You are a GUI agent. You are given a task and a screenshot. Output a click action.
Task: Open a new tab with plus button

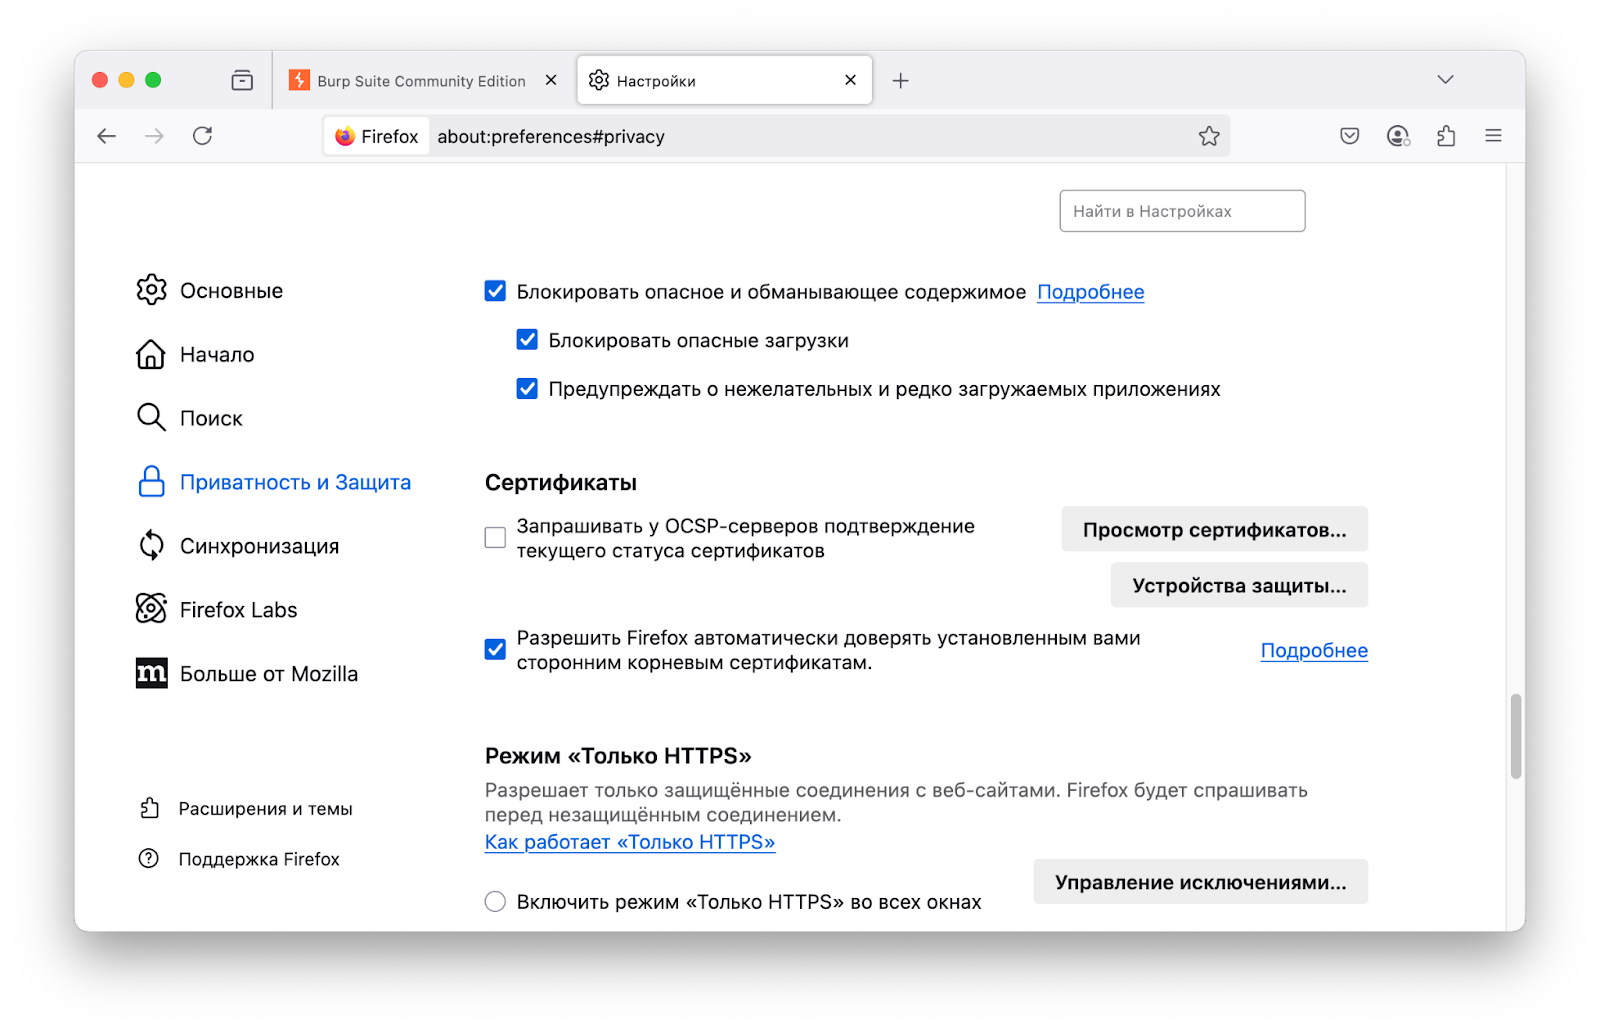pos(901,81)
